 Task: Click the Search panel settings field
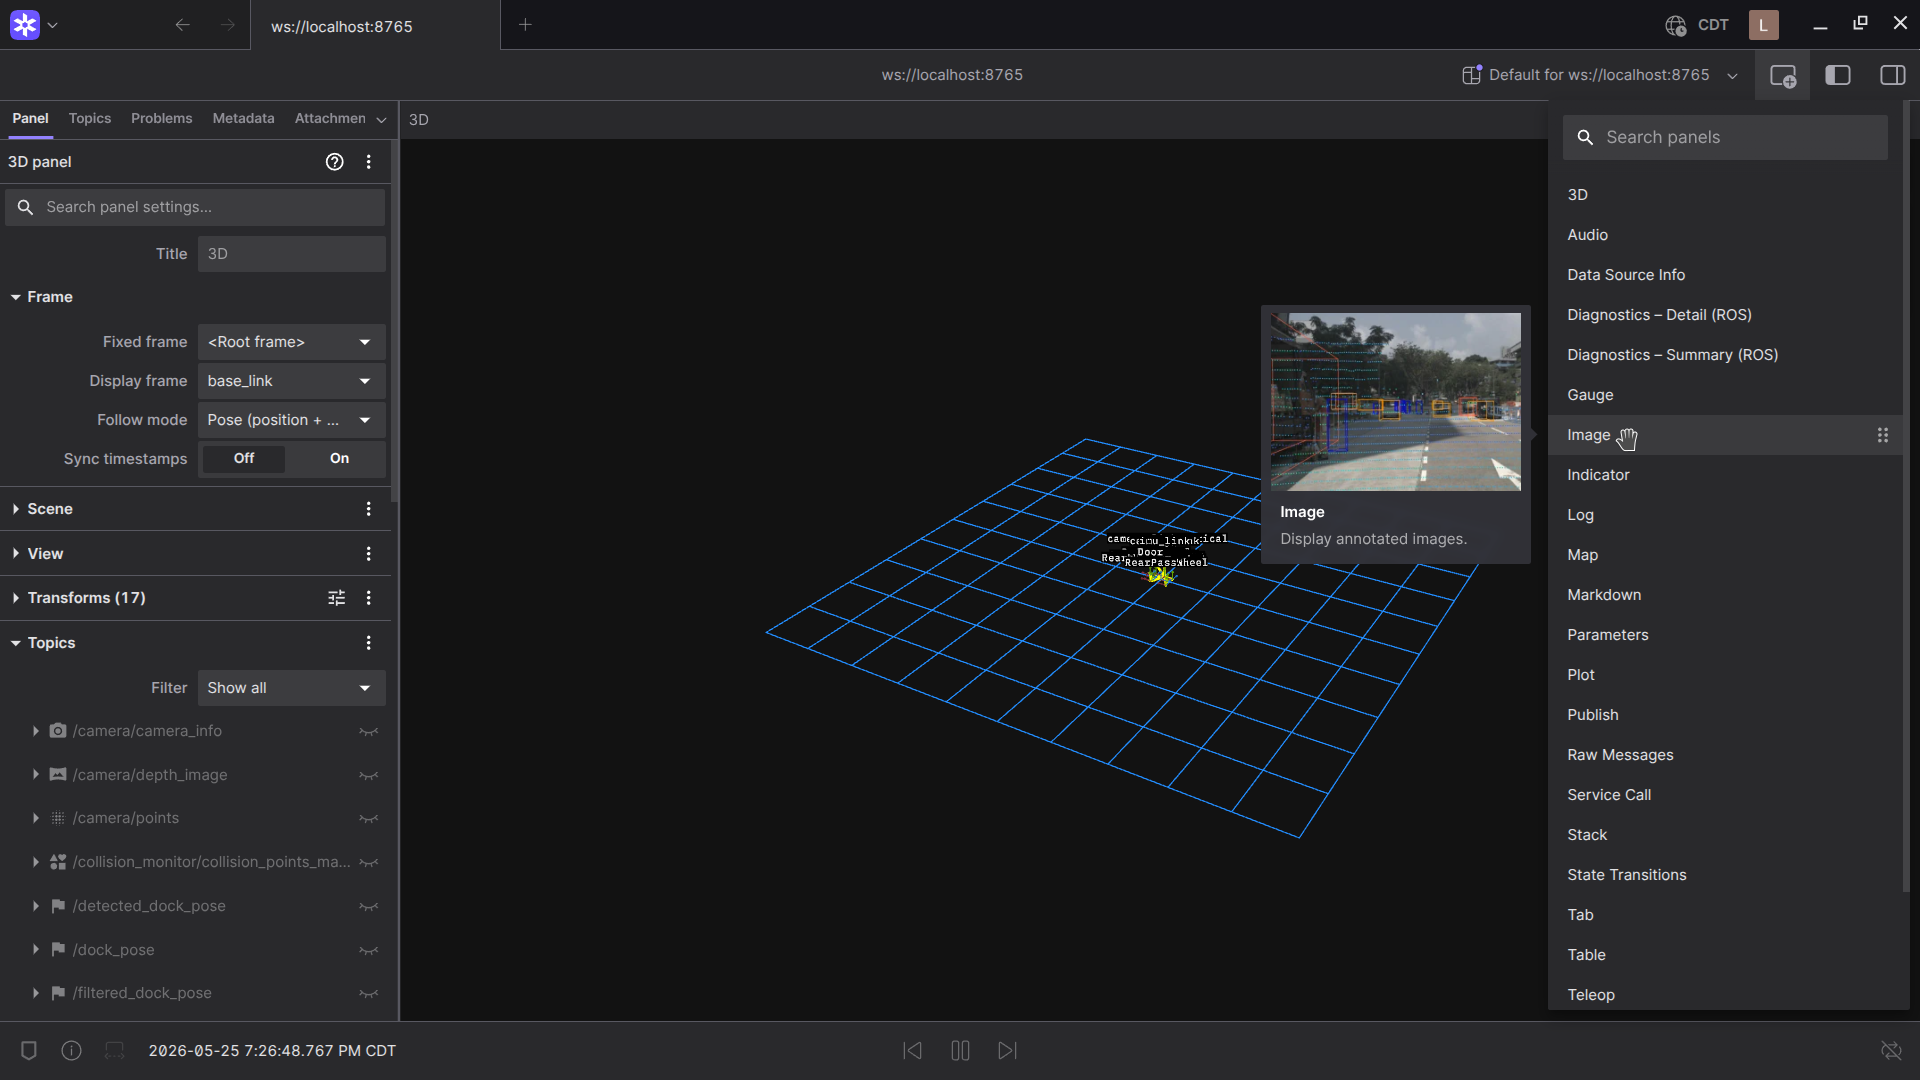pos(195,207)
